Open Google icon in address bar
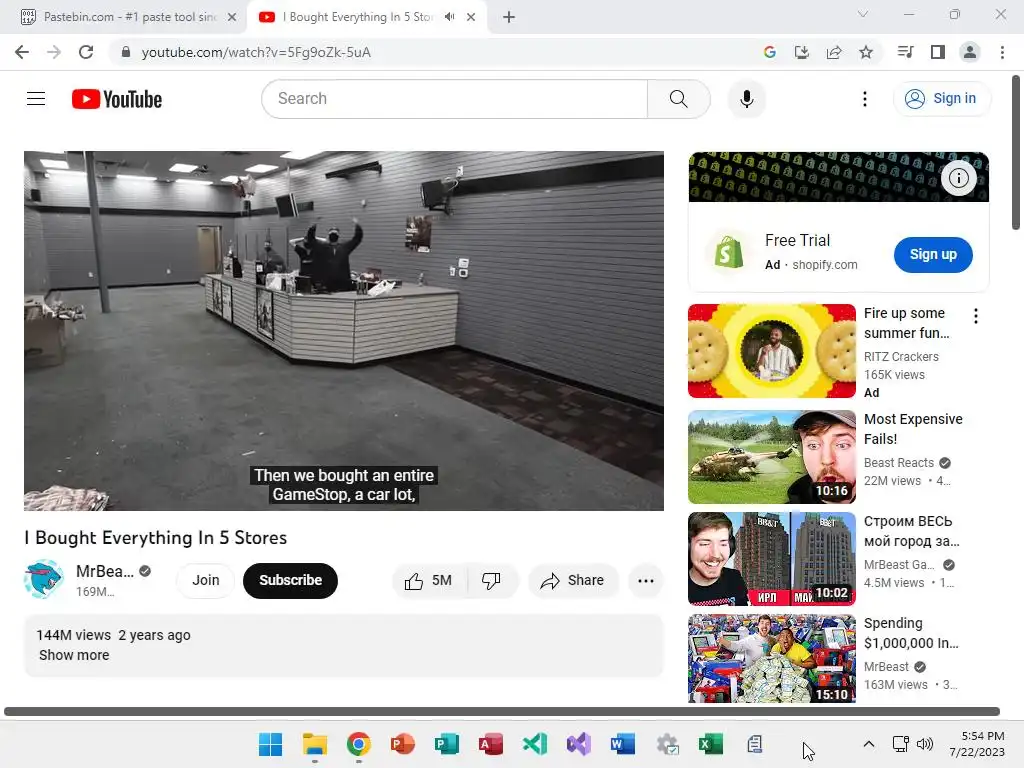 click(769, 52)
